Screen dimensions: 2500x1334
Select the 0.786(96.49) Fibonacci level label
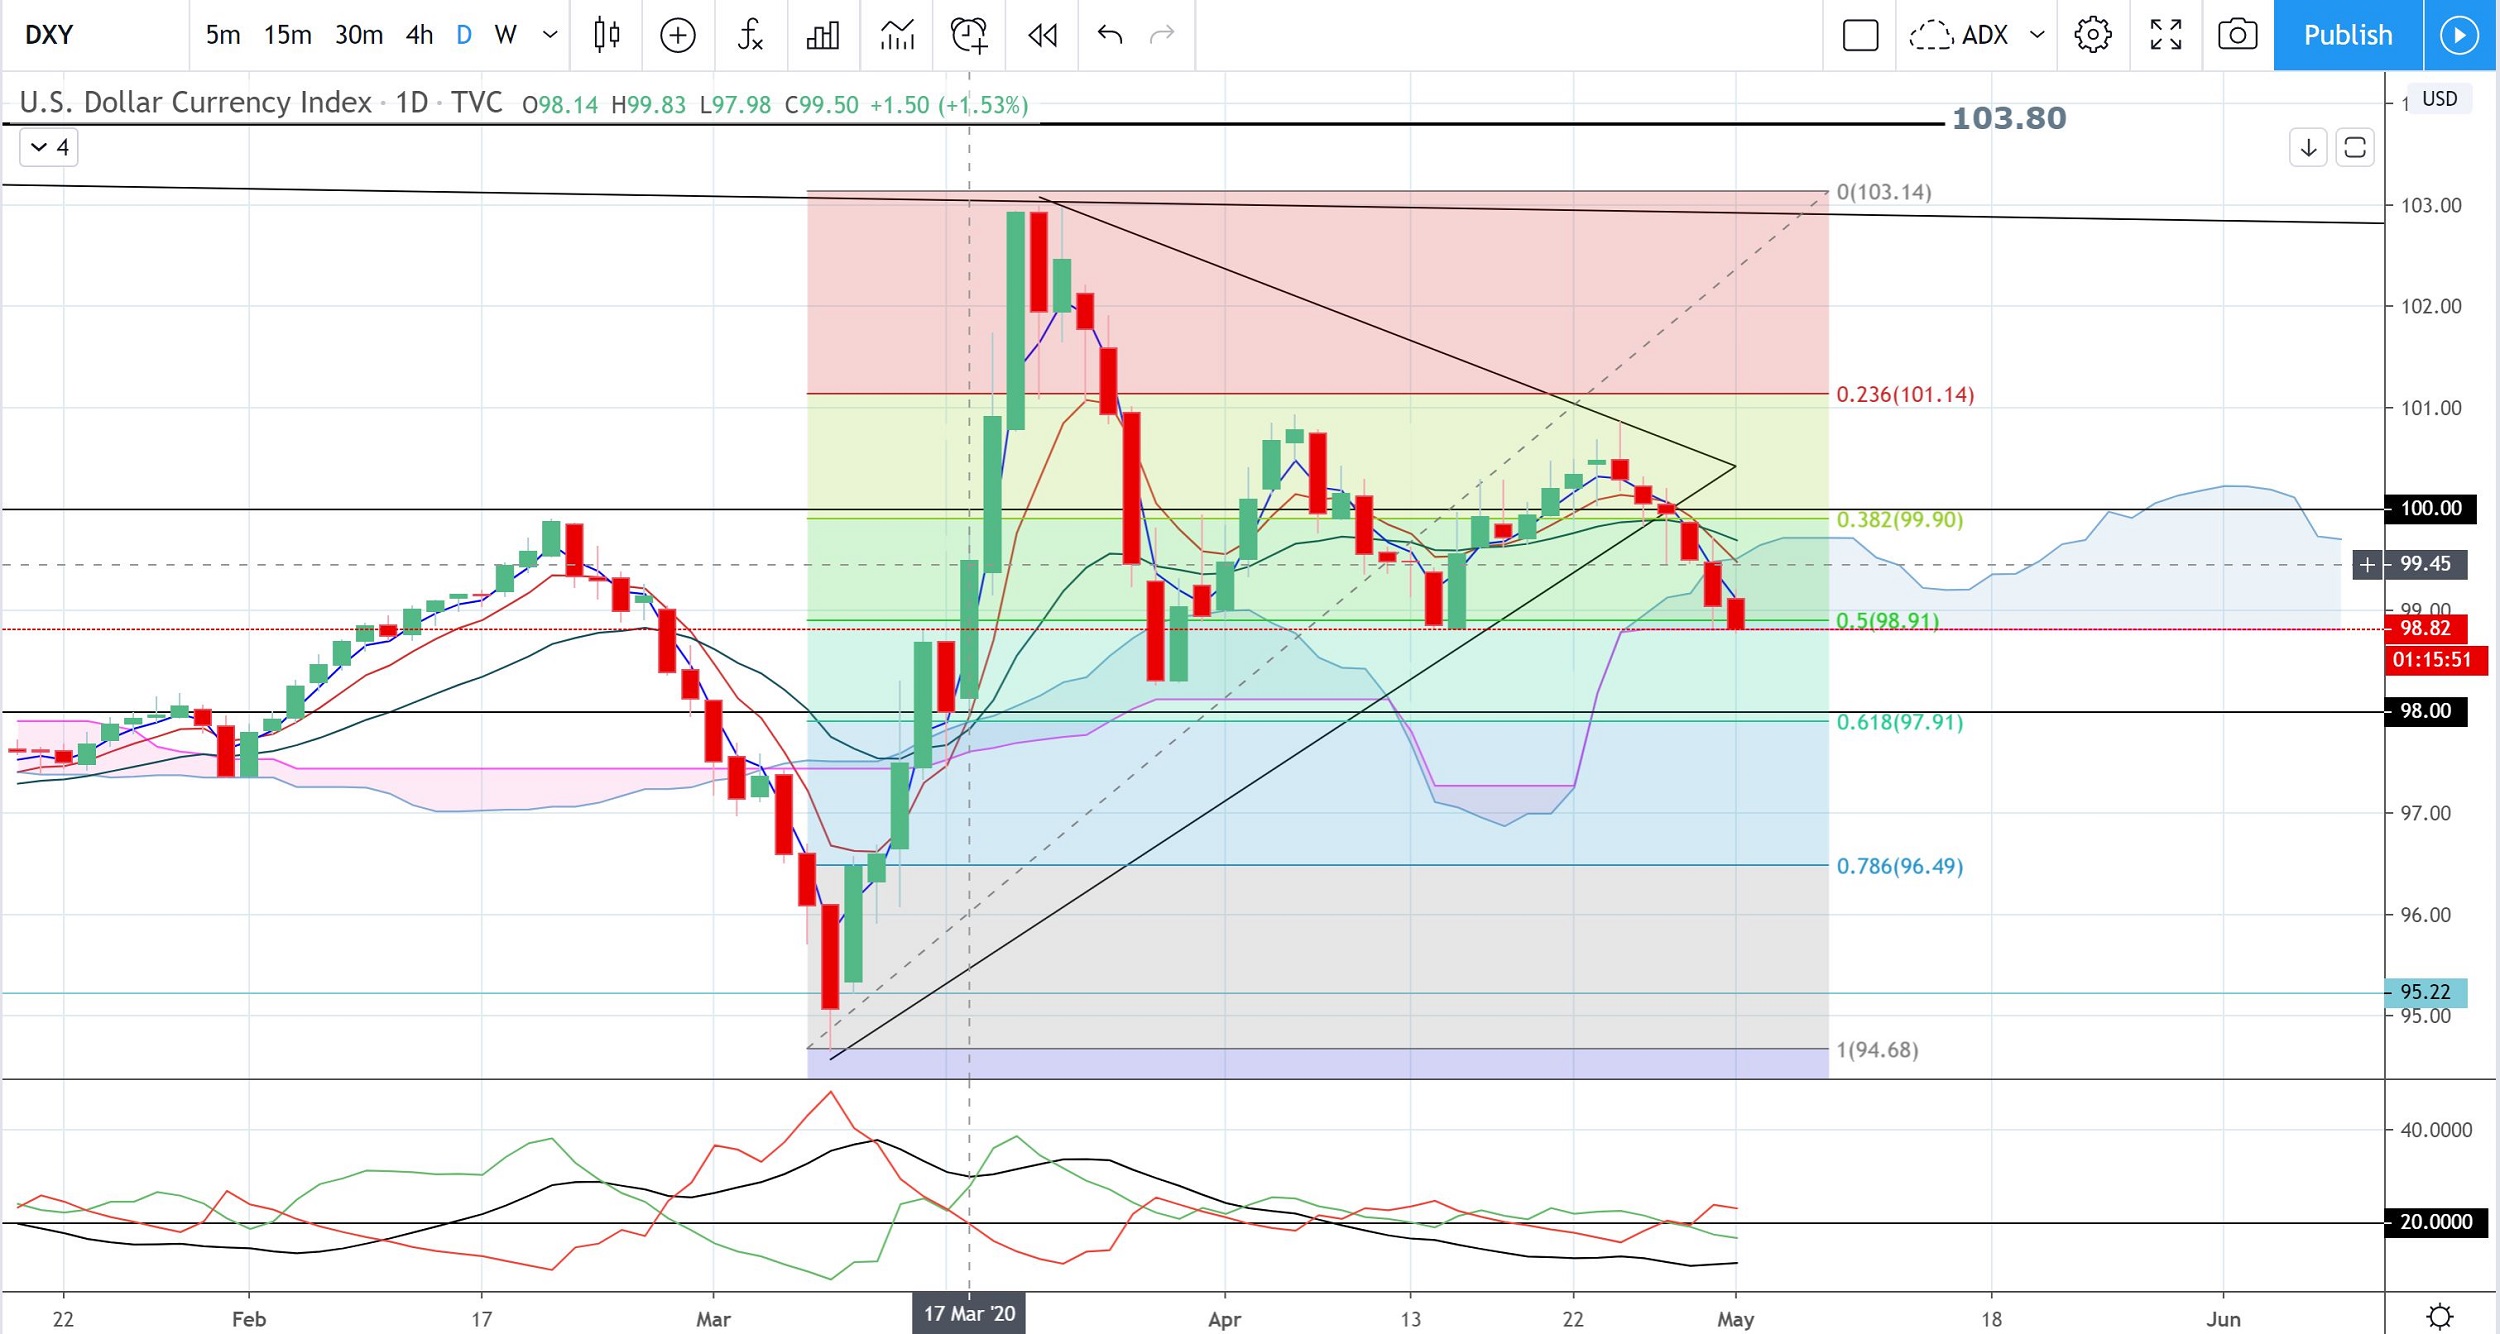click(x=1899, y=866)
